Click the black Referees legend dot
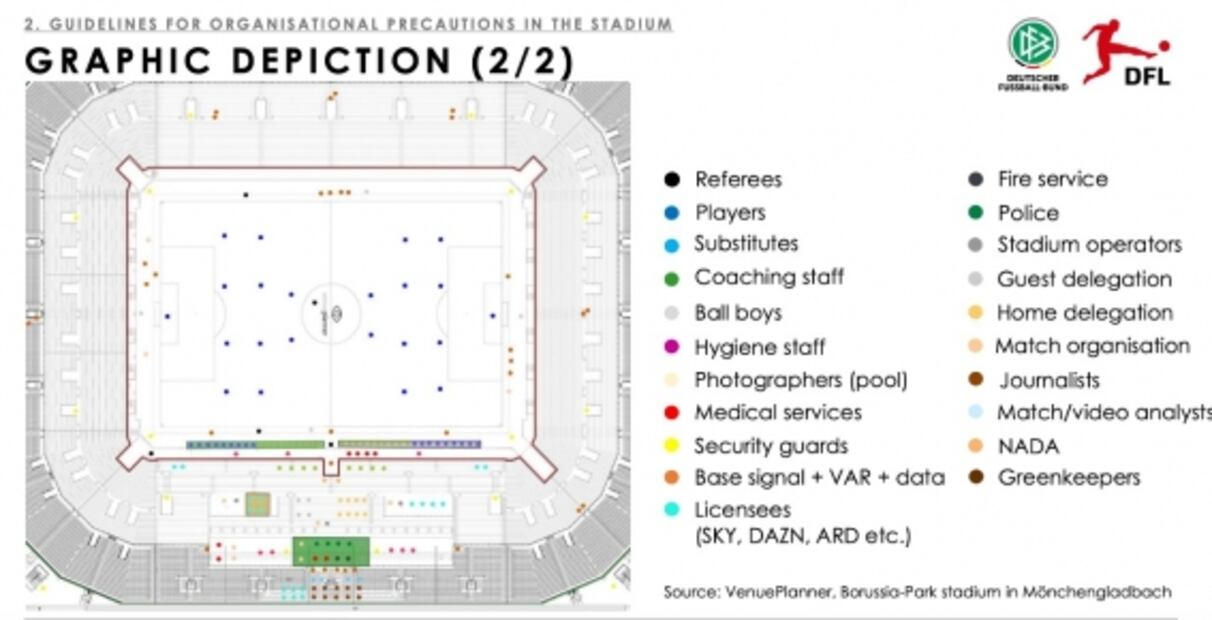The image size is (1212, 620). pos(672,180)
